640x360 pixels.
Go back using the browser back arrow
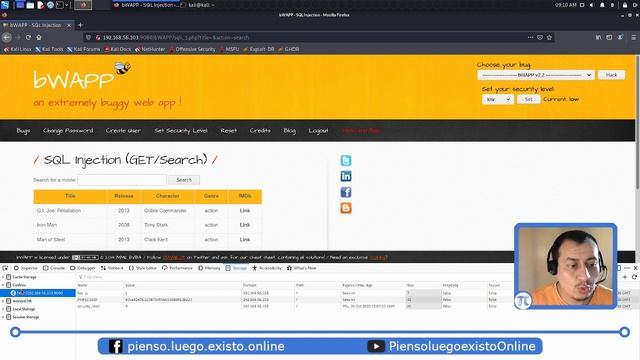tap(7, 37)
